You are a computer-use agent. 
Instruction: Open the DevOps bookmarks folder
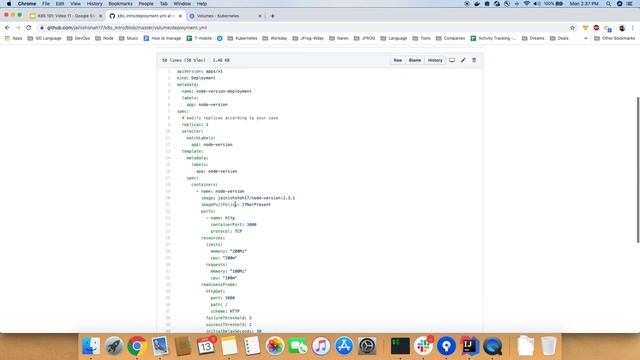coord(78,38)
